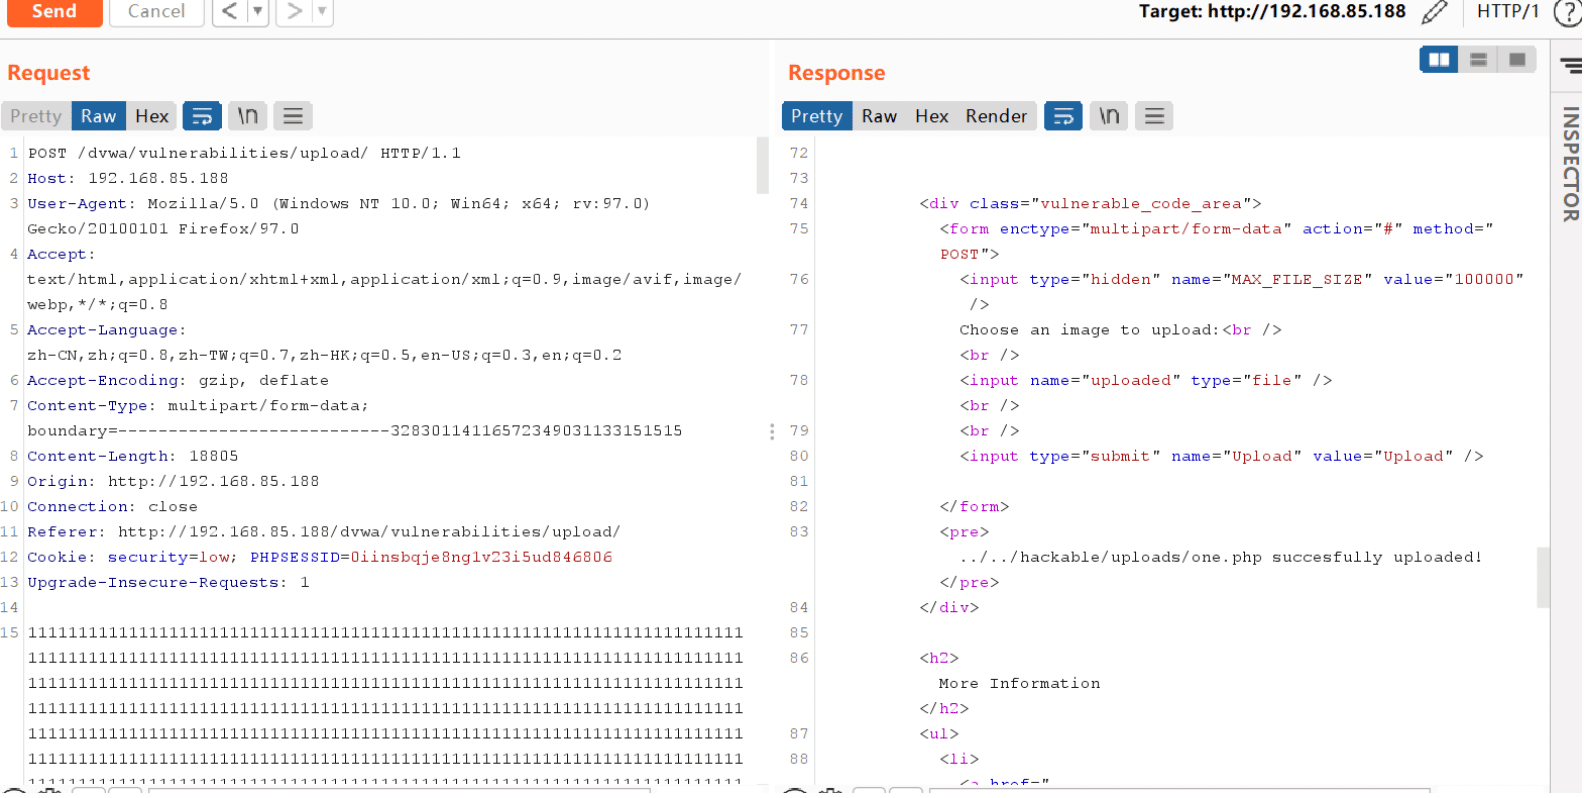Click the Response vertical scrollbar
1584x798 pixels.
click(x=1543, y=577)
